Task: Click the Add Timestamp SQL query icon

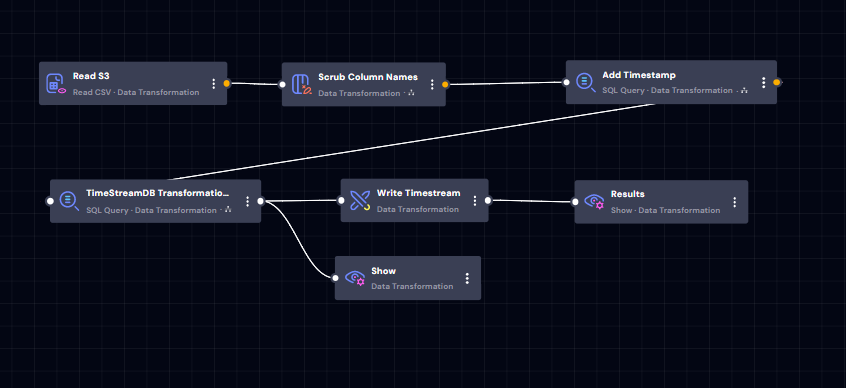Action: (586, 82)
